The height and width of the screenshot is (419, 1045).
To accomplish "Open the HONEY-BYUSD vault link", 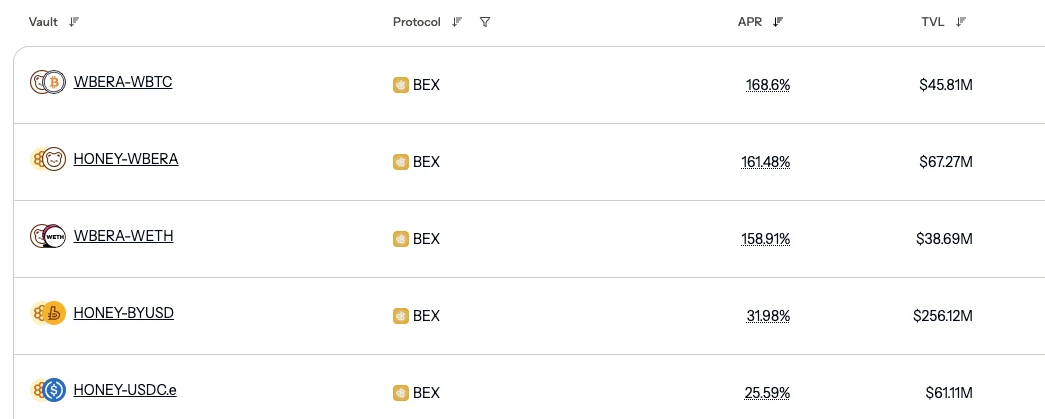I will pos(124,313).
